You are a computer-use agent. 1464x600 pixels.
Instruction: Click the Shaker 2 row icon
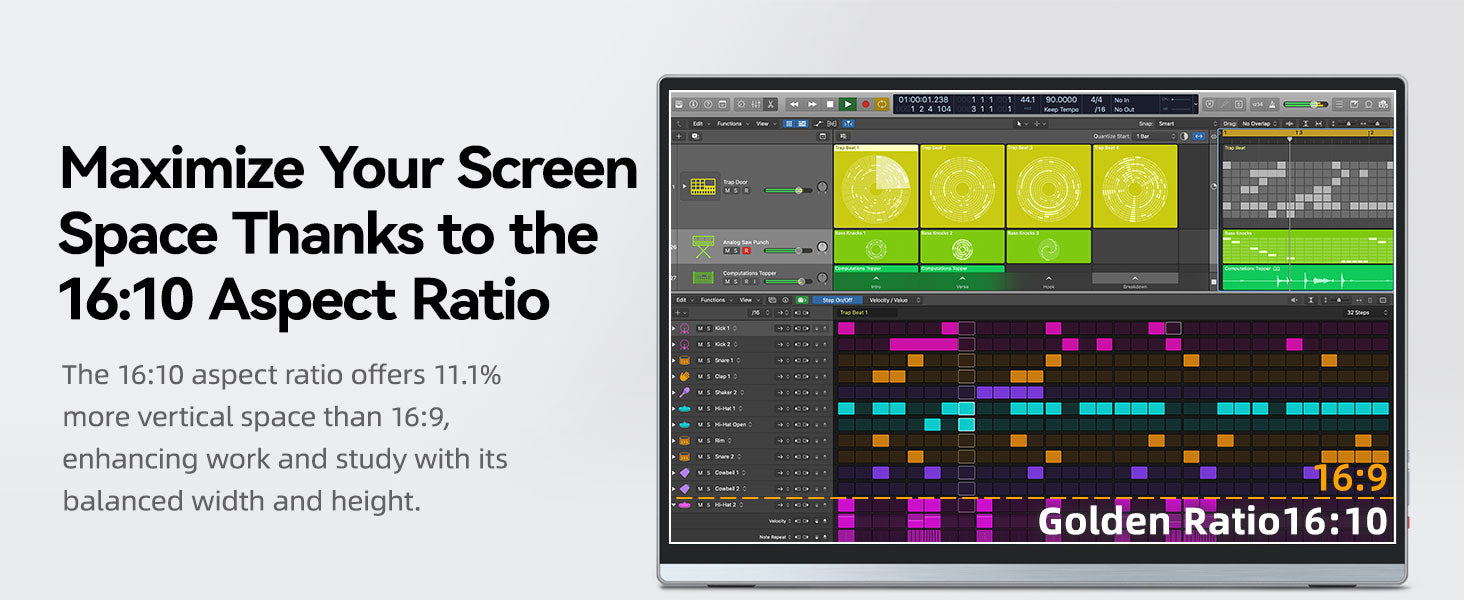(x=685, y=392)
